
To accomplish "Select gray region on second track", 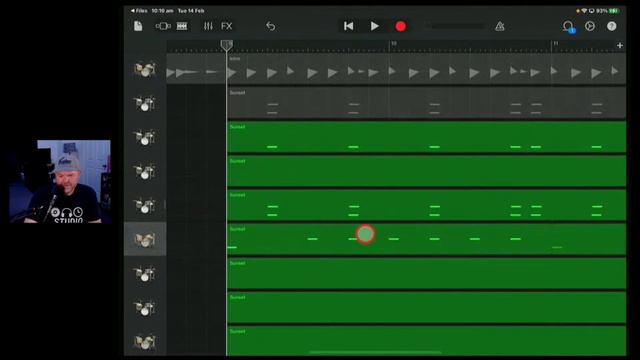I will tap(426, 103).
